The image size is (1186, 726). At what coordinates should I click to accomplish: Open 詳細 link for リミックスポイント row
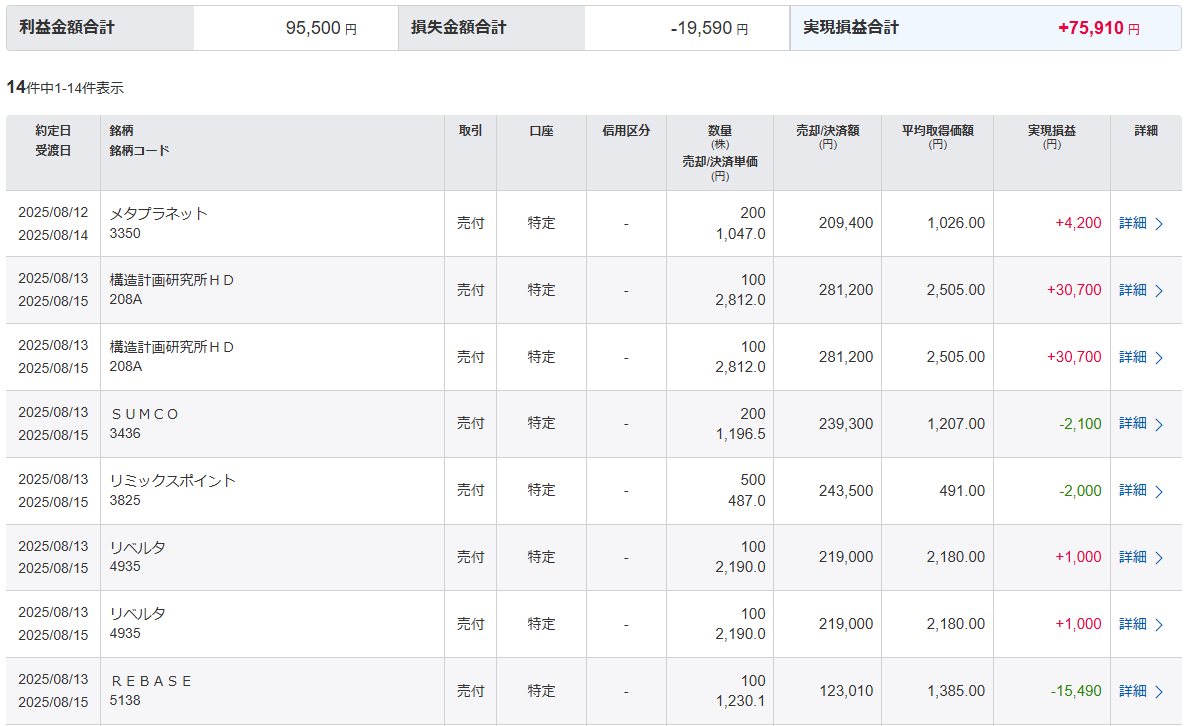pyautogui.click(x=1133, y=490)
